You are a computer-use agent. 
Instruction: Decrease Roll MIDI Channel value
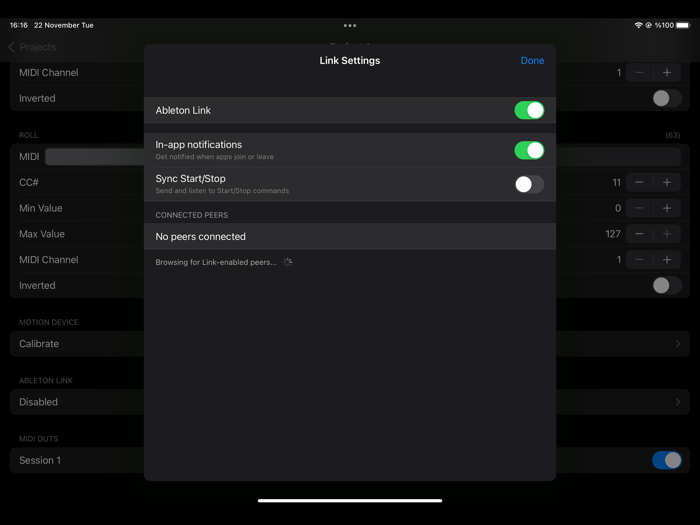tap(639, 260)
